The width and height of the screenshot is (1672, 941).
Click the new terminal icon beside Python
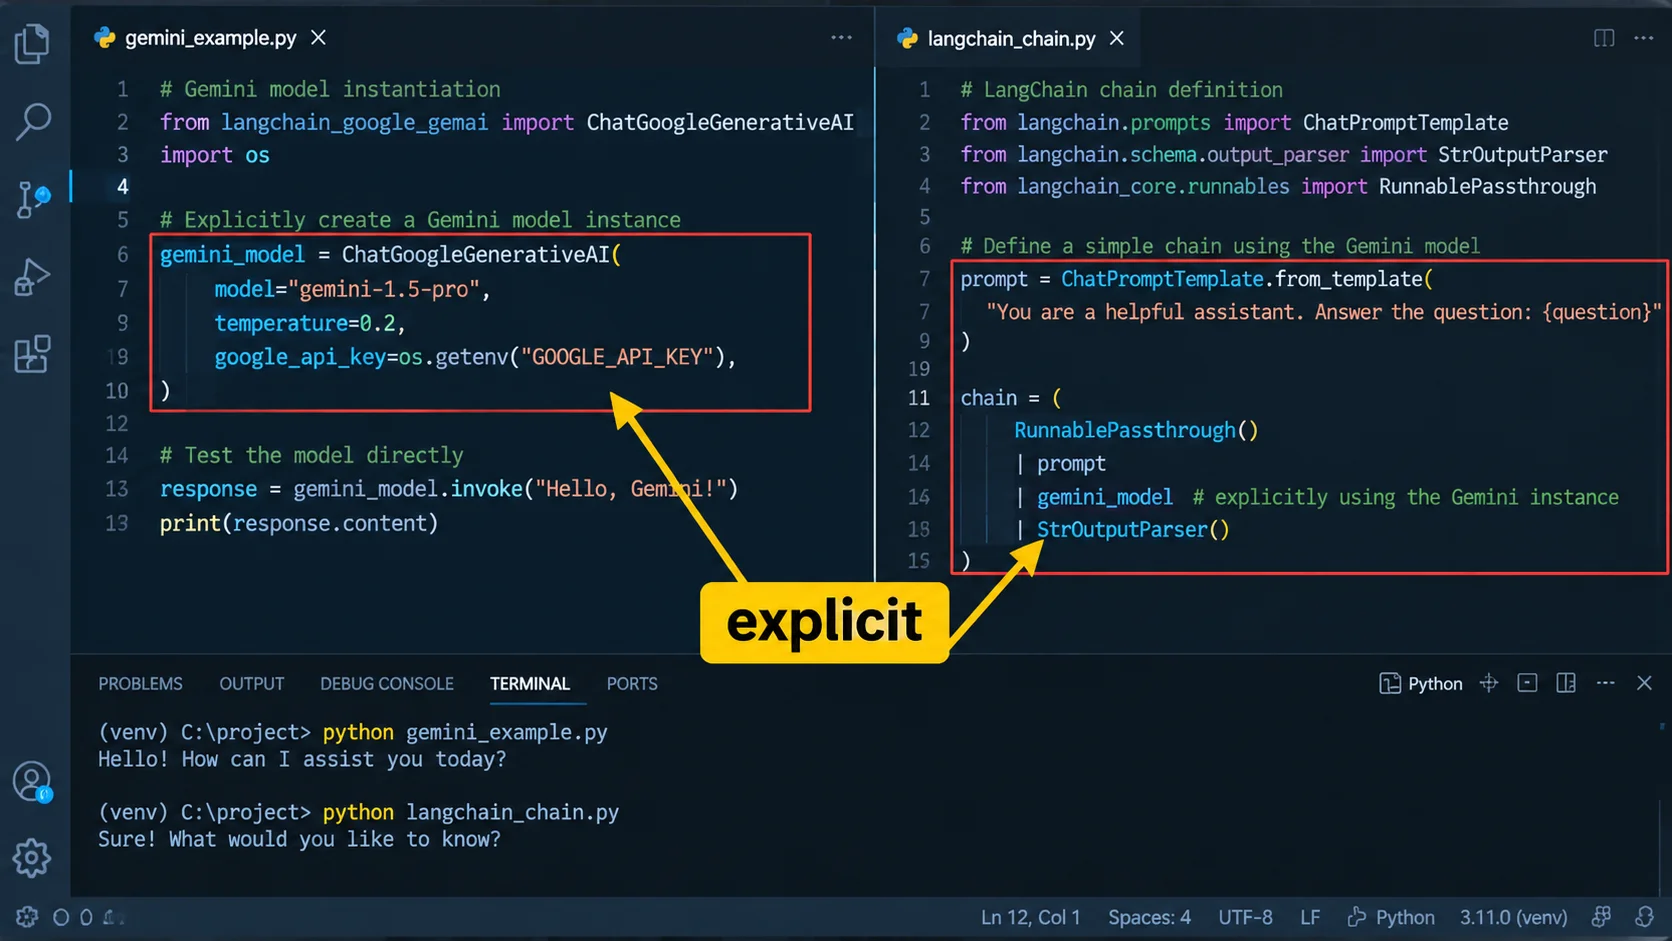click(x=1489, y=683)
